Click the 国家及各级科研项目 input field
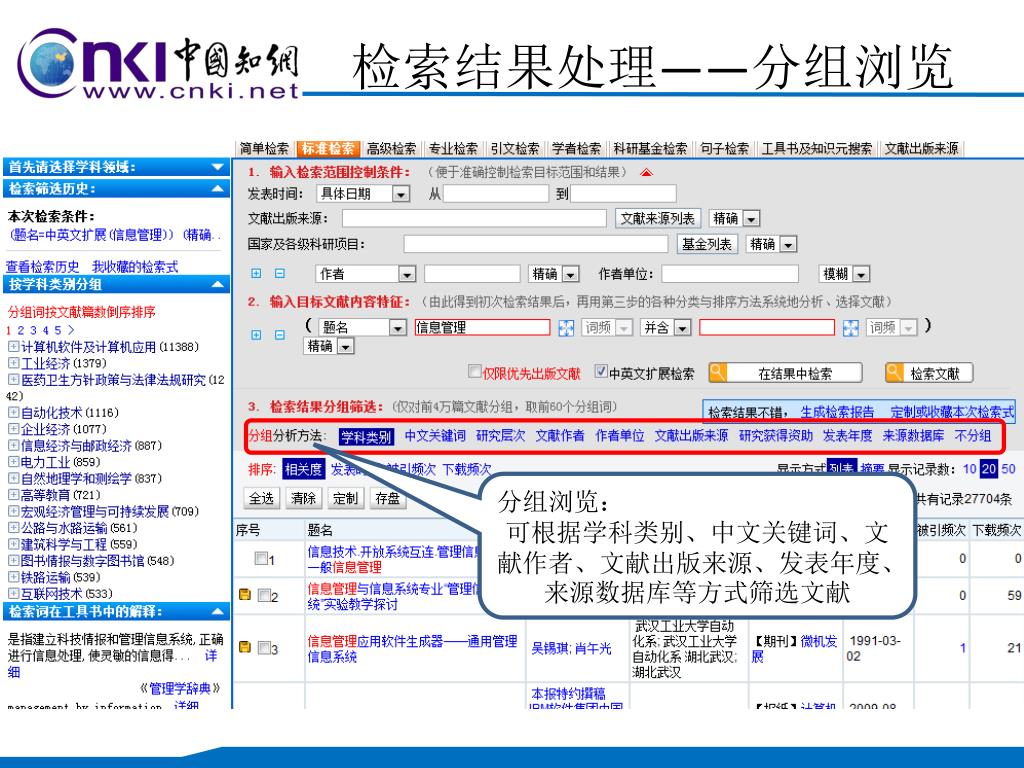This screenshot has width=1024, height=768. pos(538,243)
